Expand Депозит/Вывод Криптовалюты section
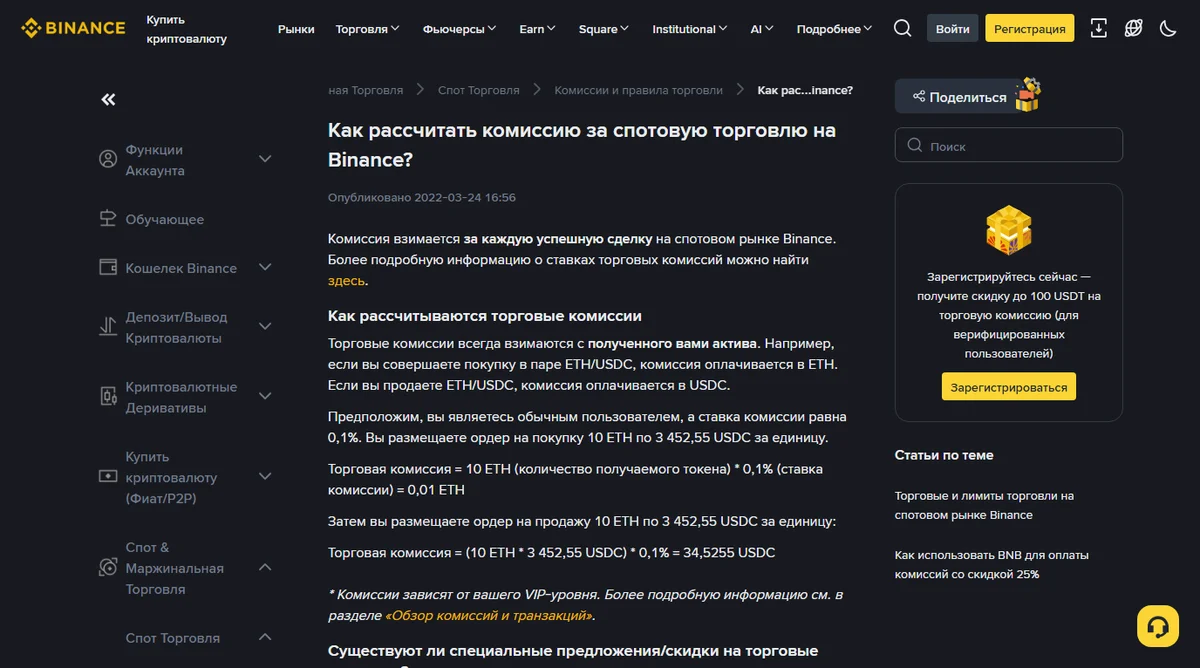This screenshot has width=1200, height=668. pos(265,326)
